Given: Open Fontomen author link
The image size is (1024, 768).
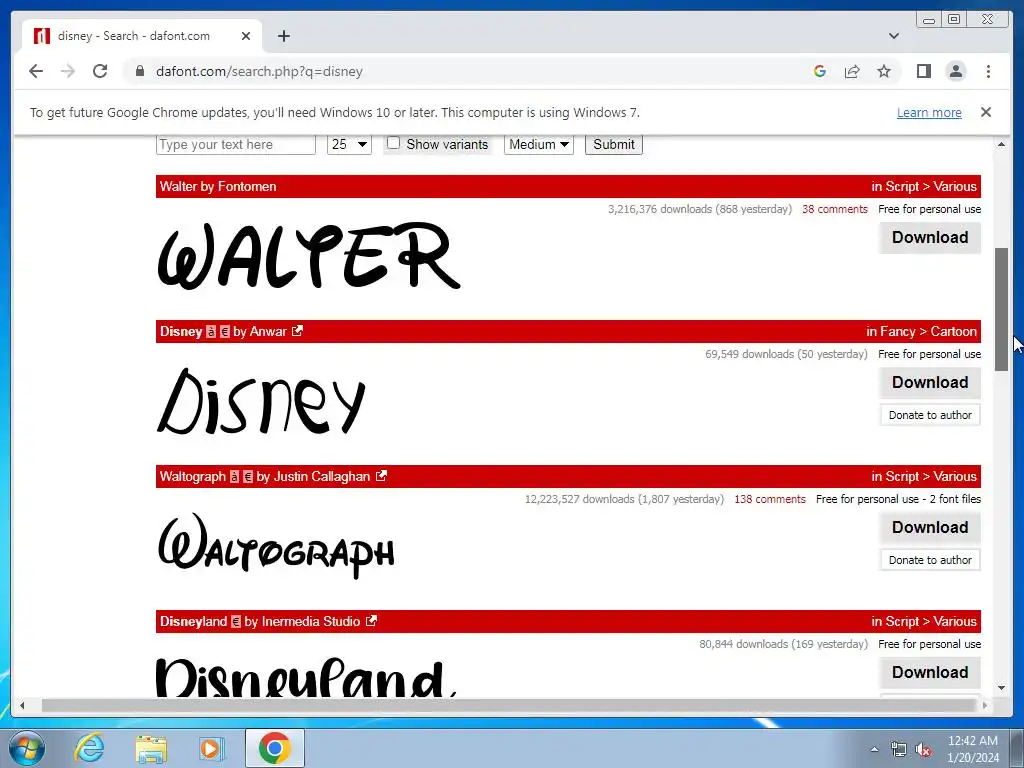Looking at the screenshot, I should tap(247, 187).
